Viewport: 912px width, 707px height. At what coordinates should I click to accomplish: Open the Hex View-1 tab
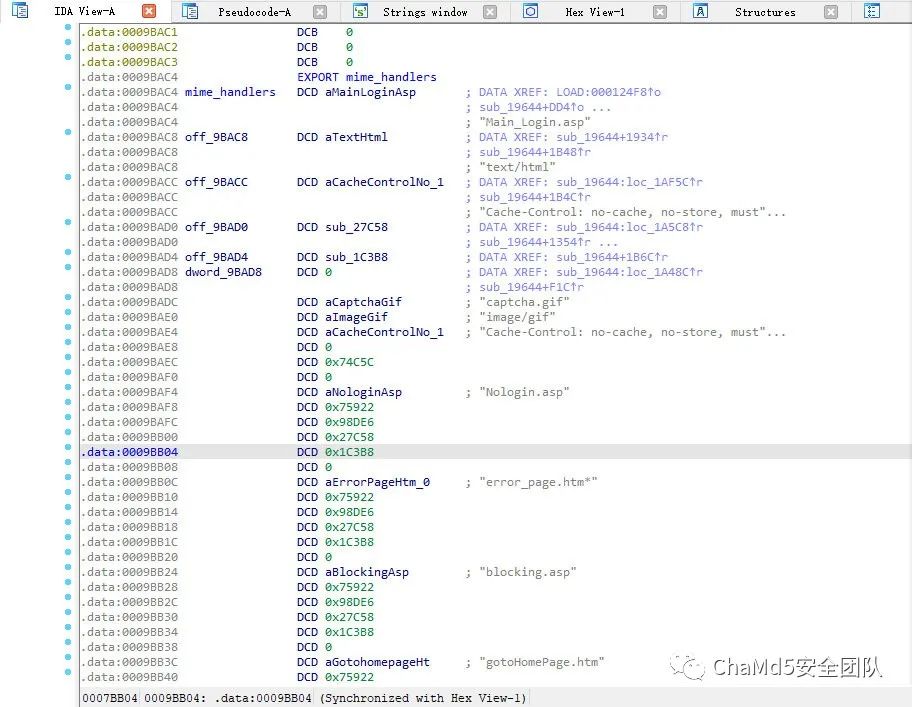(x=595, y=12)
